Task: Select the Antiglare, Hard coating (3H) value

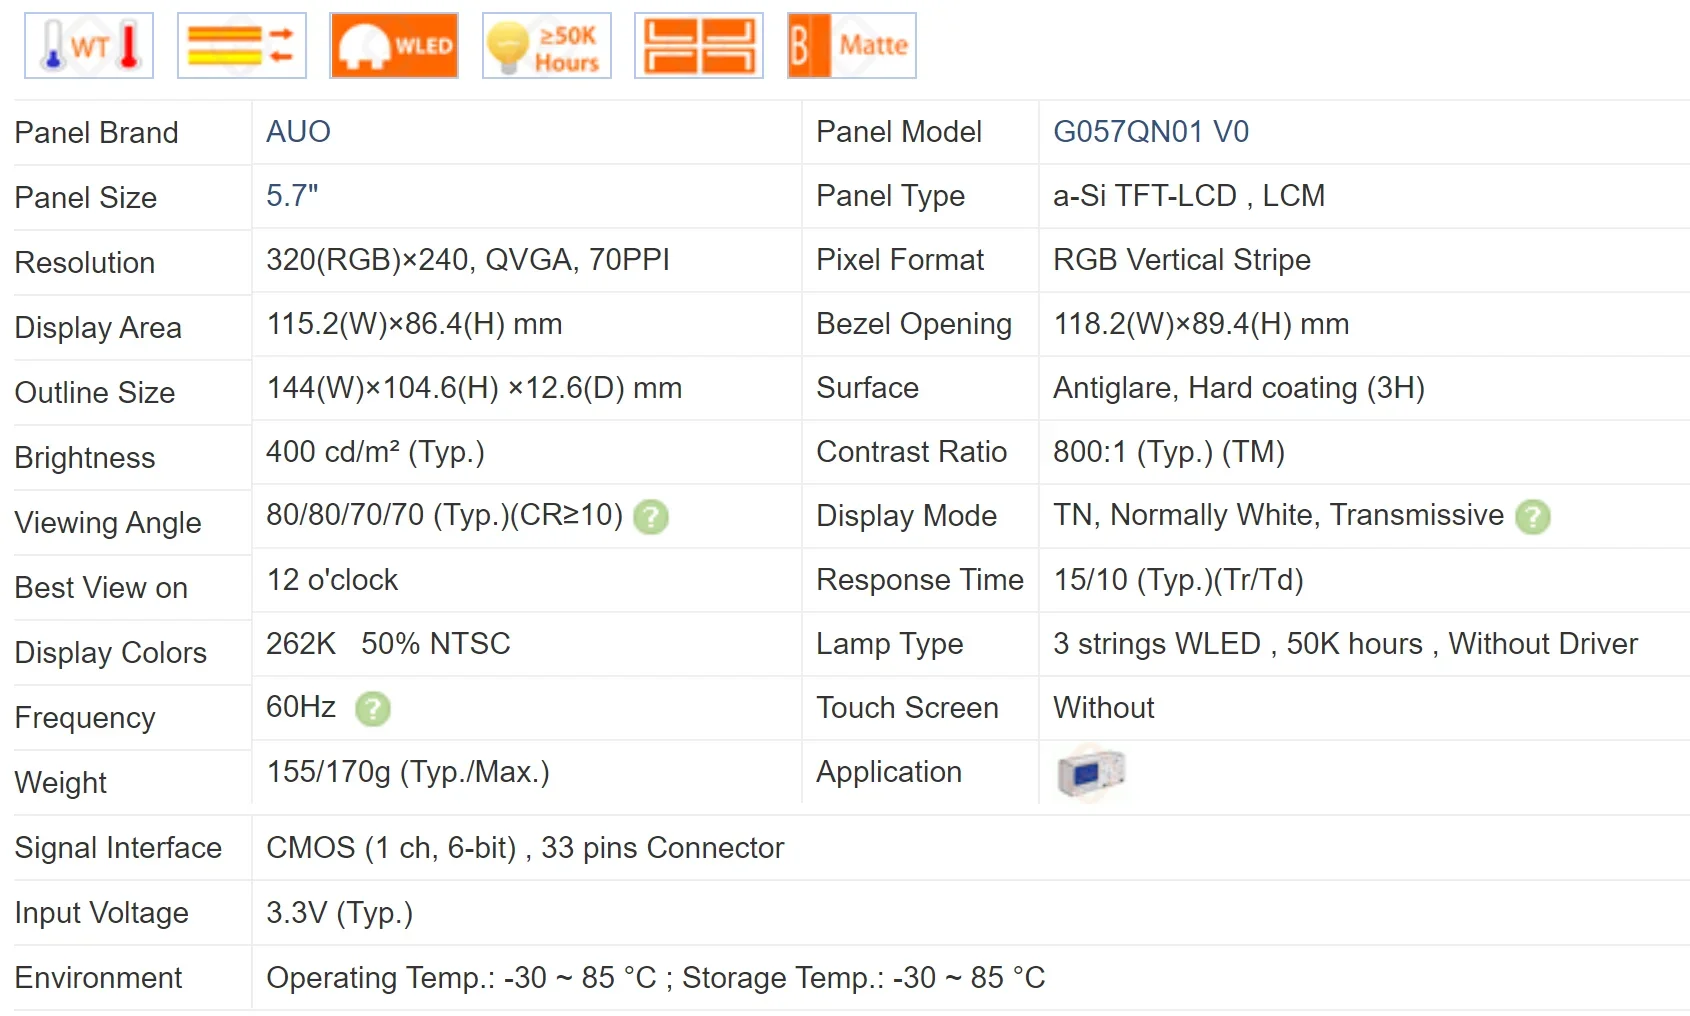Action: tap(1239, 388)
